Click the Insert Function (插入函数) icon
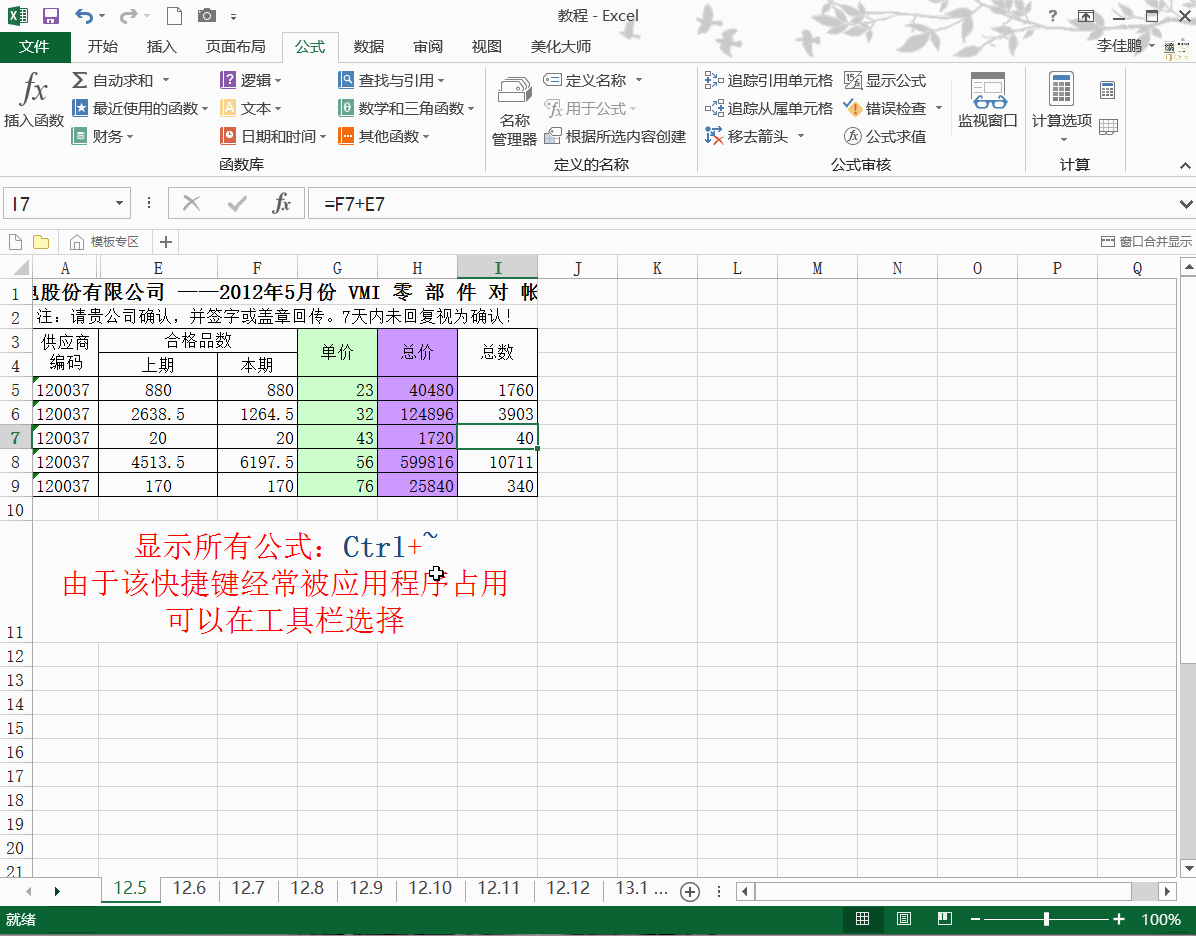This screenshot has height=936, width=1196. tap(34, 102)
